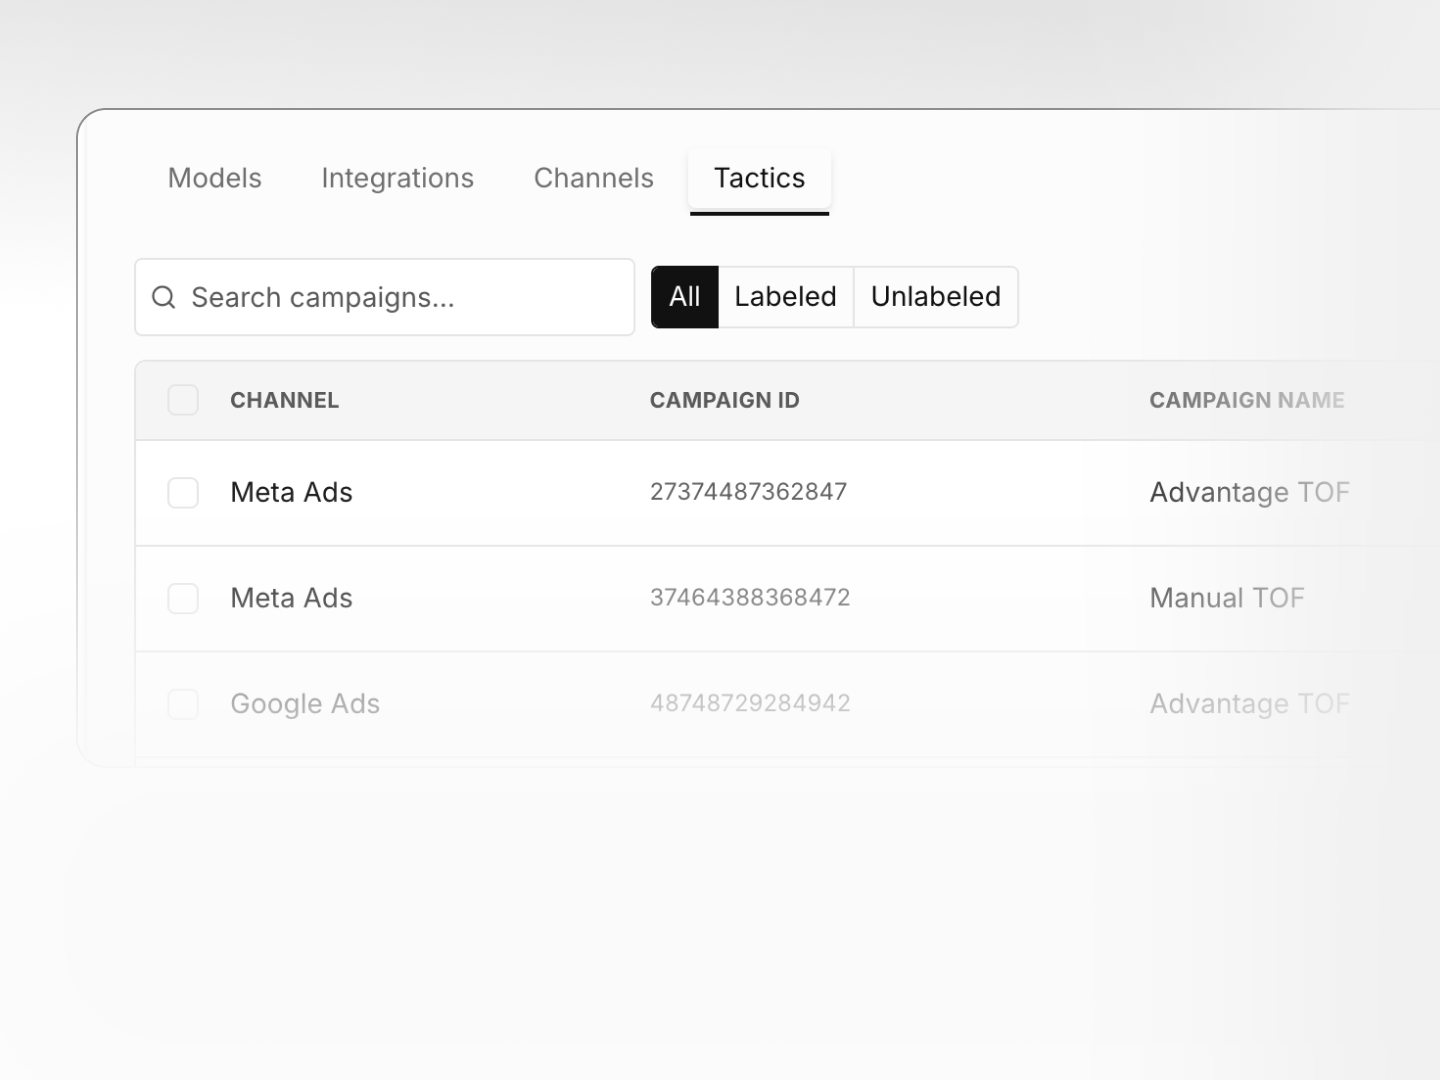Switch to the Integrations tab
This screenshot has height=1080, width=1440.
pos(397,178)
